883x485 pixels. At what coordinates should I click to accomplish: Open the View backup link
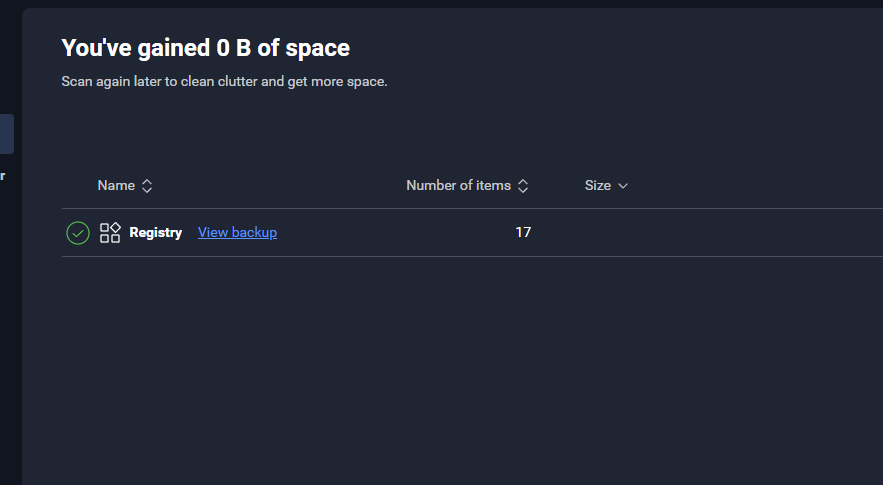[237, 232]
